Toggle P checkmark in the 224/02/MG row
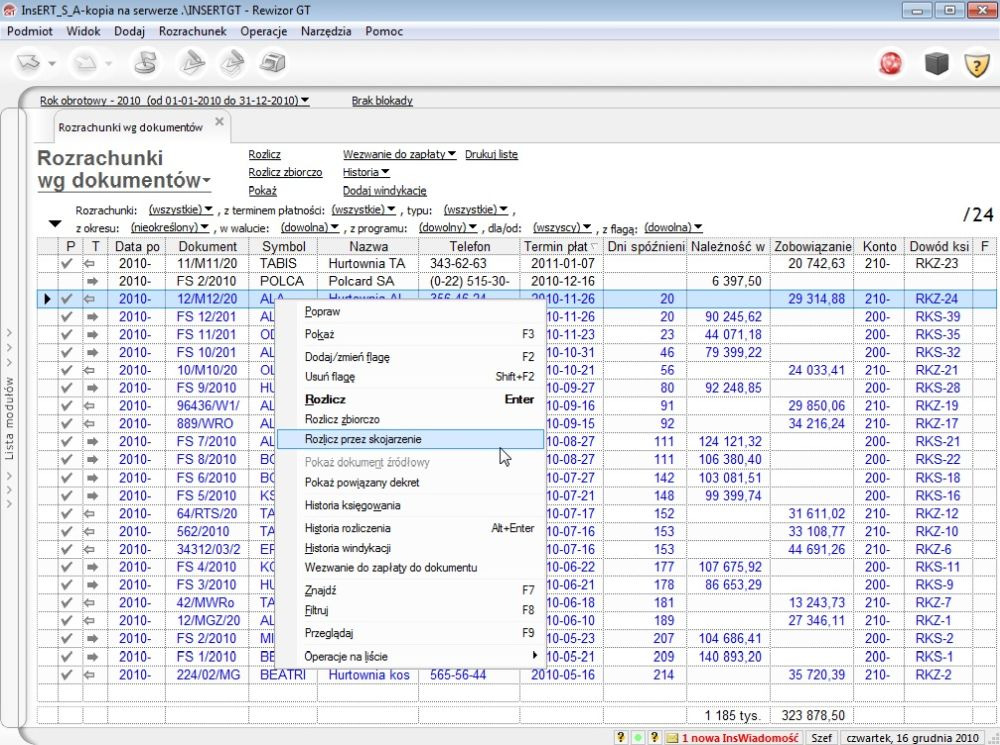Image resolution: width=1000 pixels, height=745 pixels. click(x=68, y=674)
